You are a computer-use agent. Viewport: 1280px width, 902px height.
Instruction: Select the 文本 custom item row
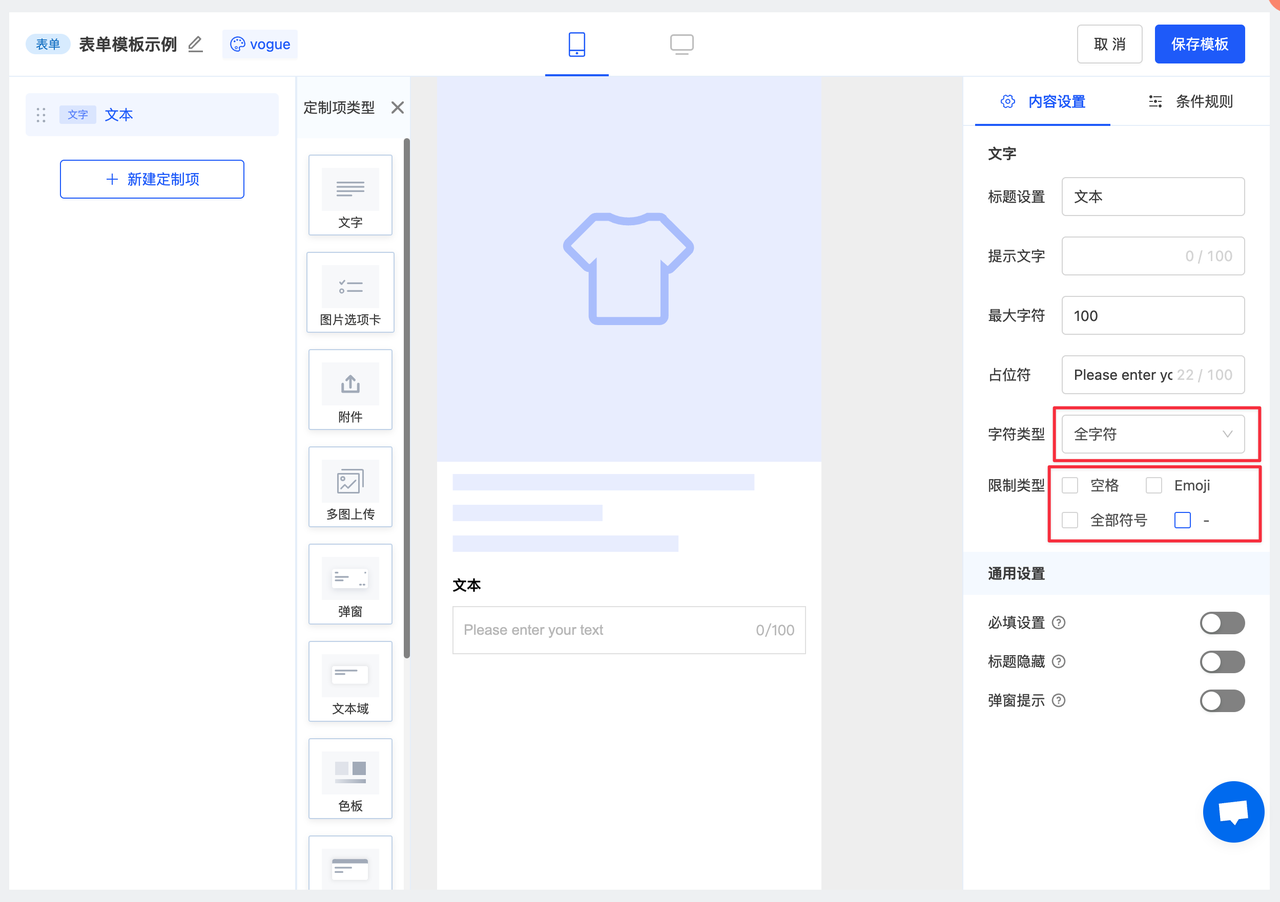[152, 115]
